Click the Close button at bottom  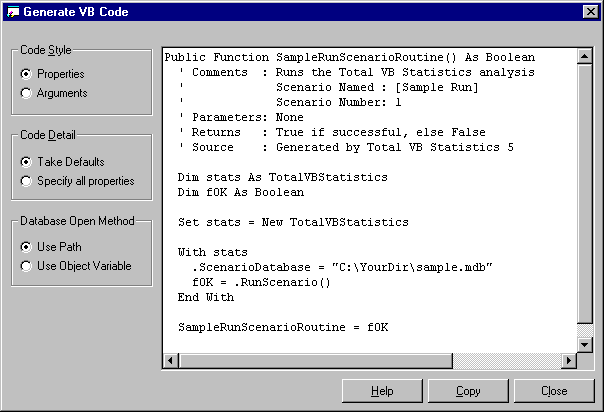554,391
